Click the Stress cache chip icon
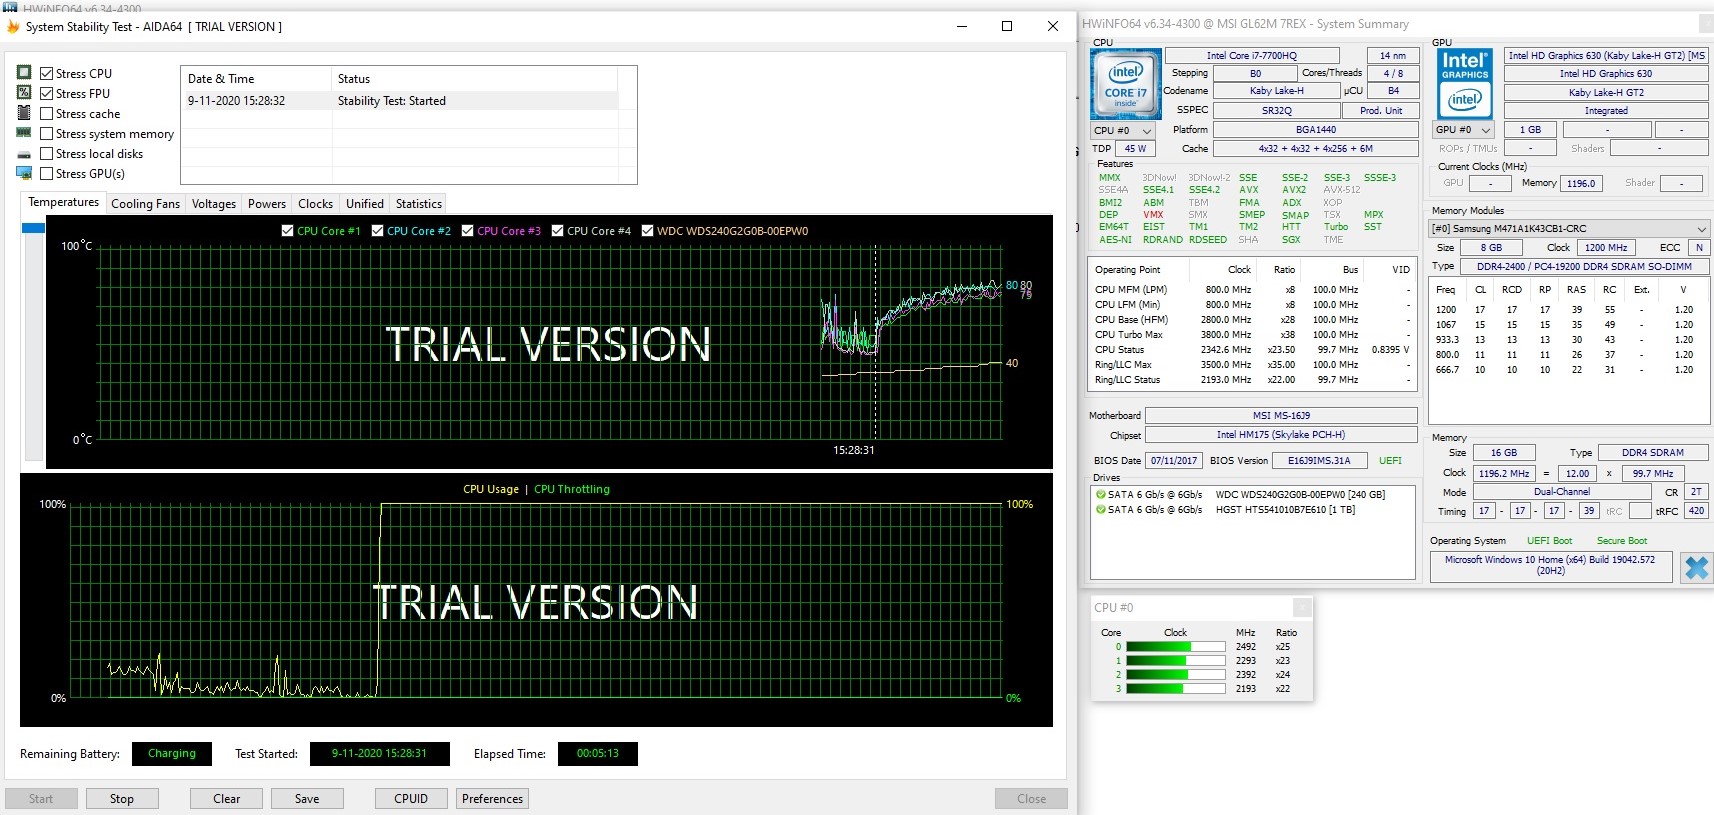 coord(24,113)
